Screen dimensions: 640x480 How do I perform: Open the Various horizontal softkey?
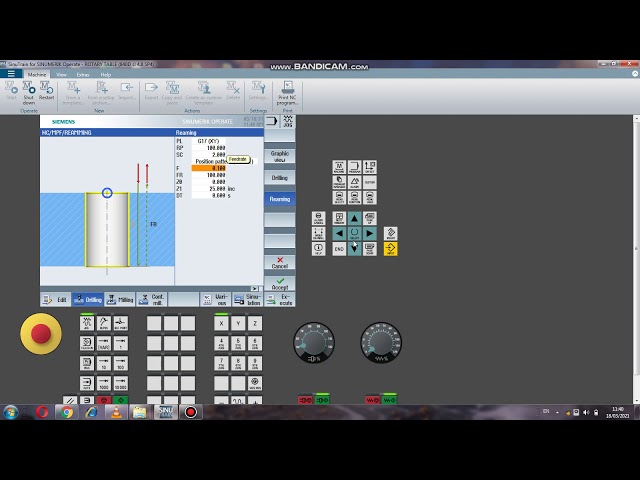coord(216,300)
